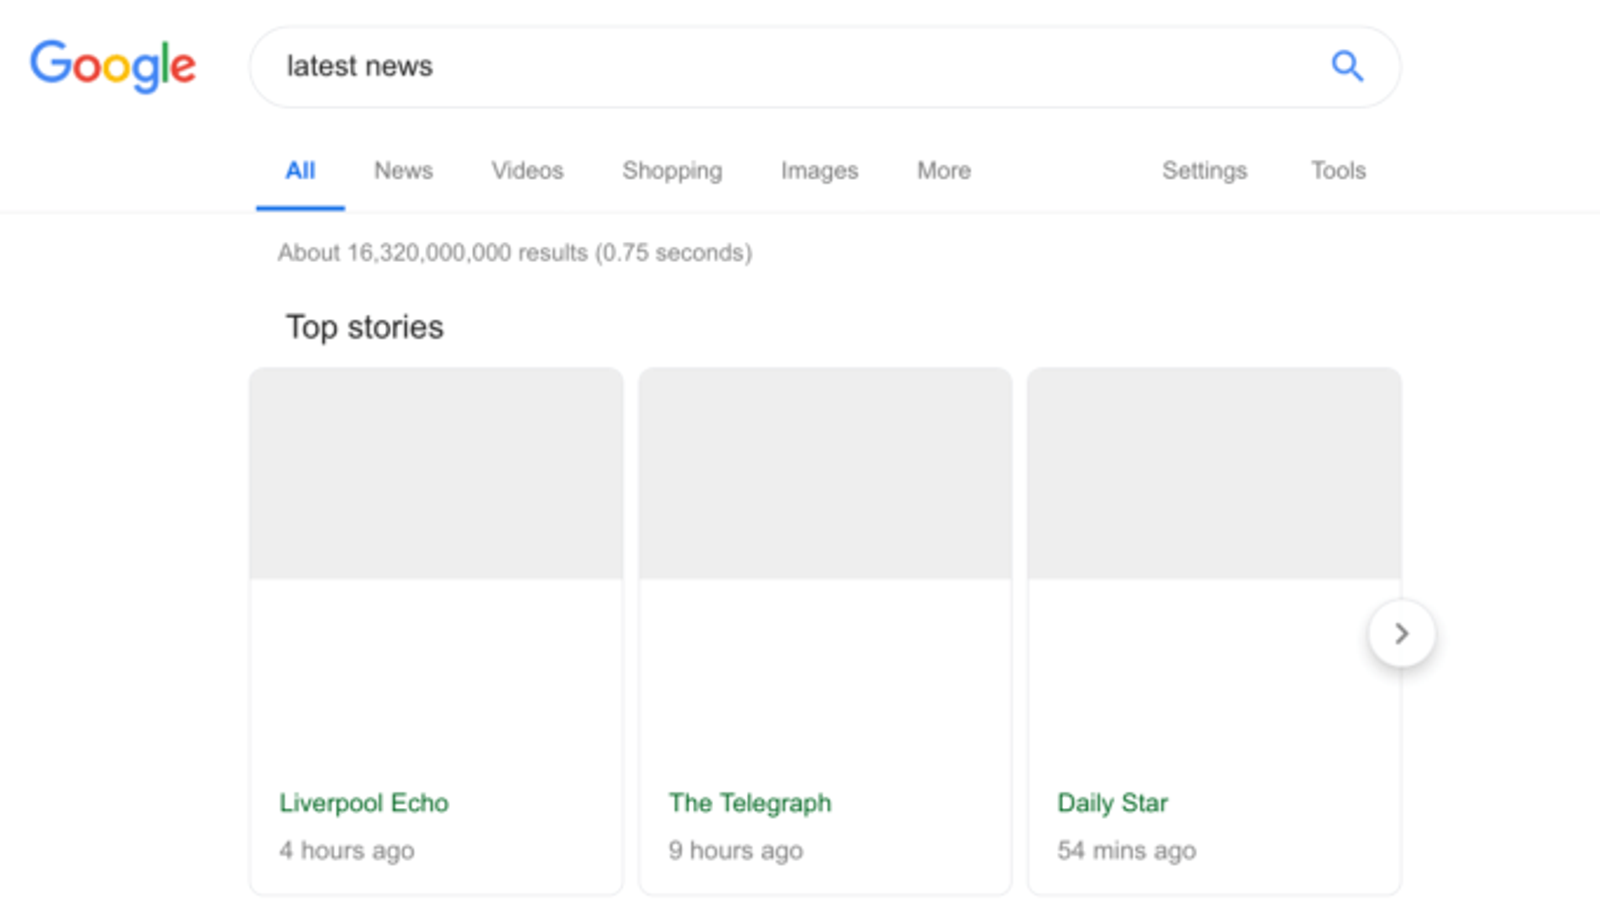Click the search input field
Screen dimensions: 1600x900
(x=700, y=66)
